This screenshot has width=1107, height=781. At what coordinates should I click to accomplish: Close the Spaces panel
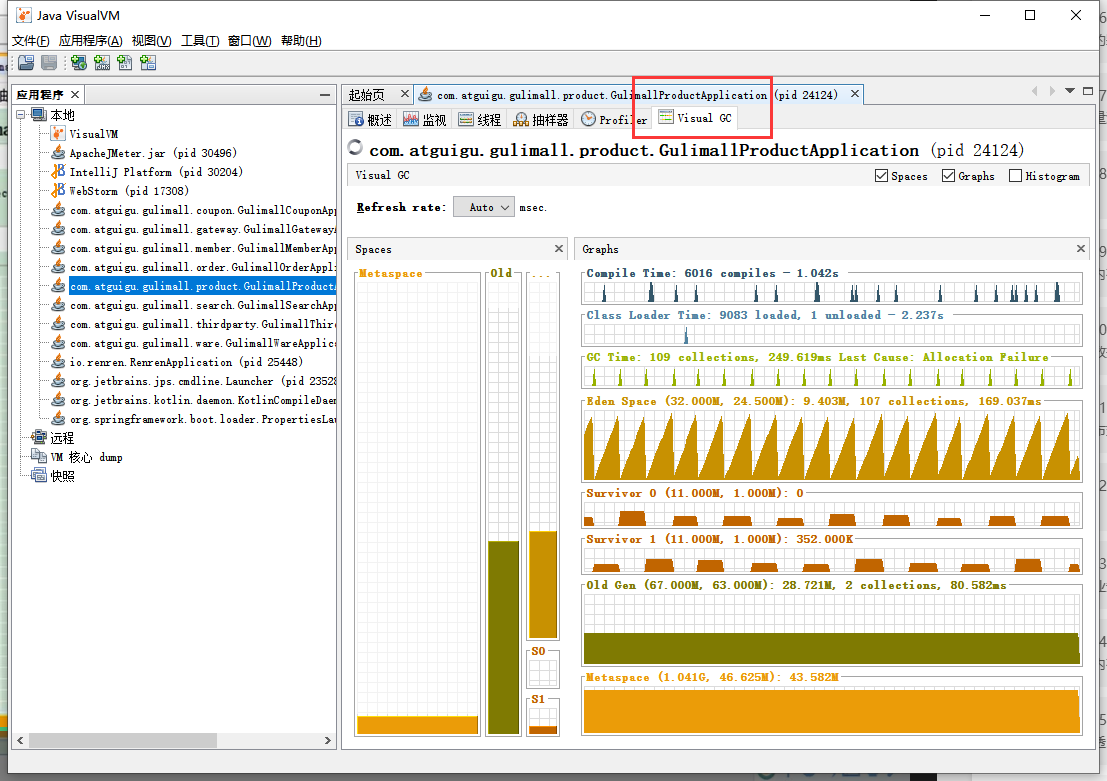[558, 249]
